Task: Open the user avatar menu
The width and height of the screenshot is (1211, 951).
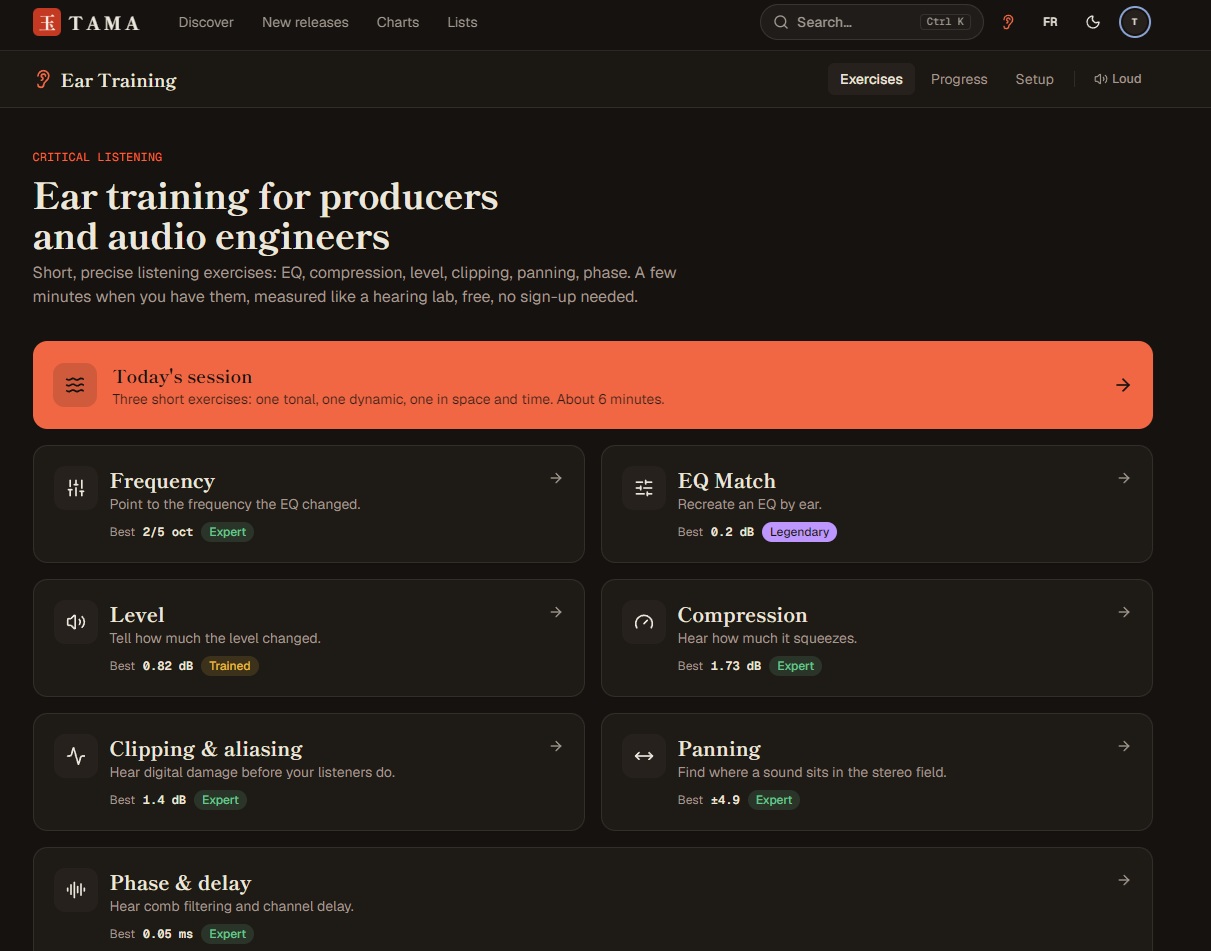Action: pos(1135,22)
